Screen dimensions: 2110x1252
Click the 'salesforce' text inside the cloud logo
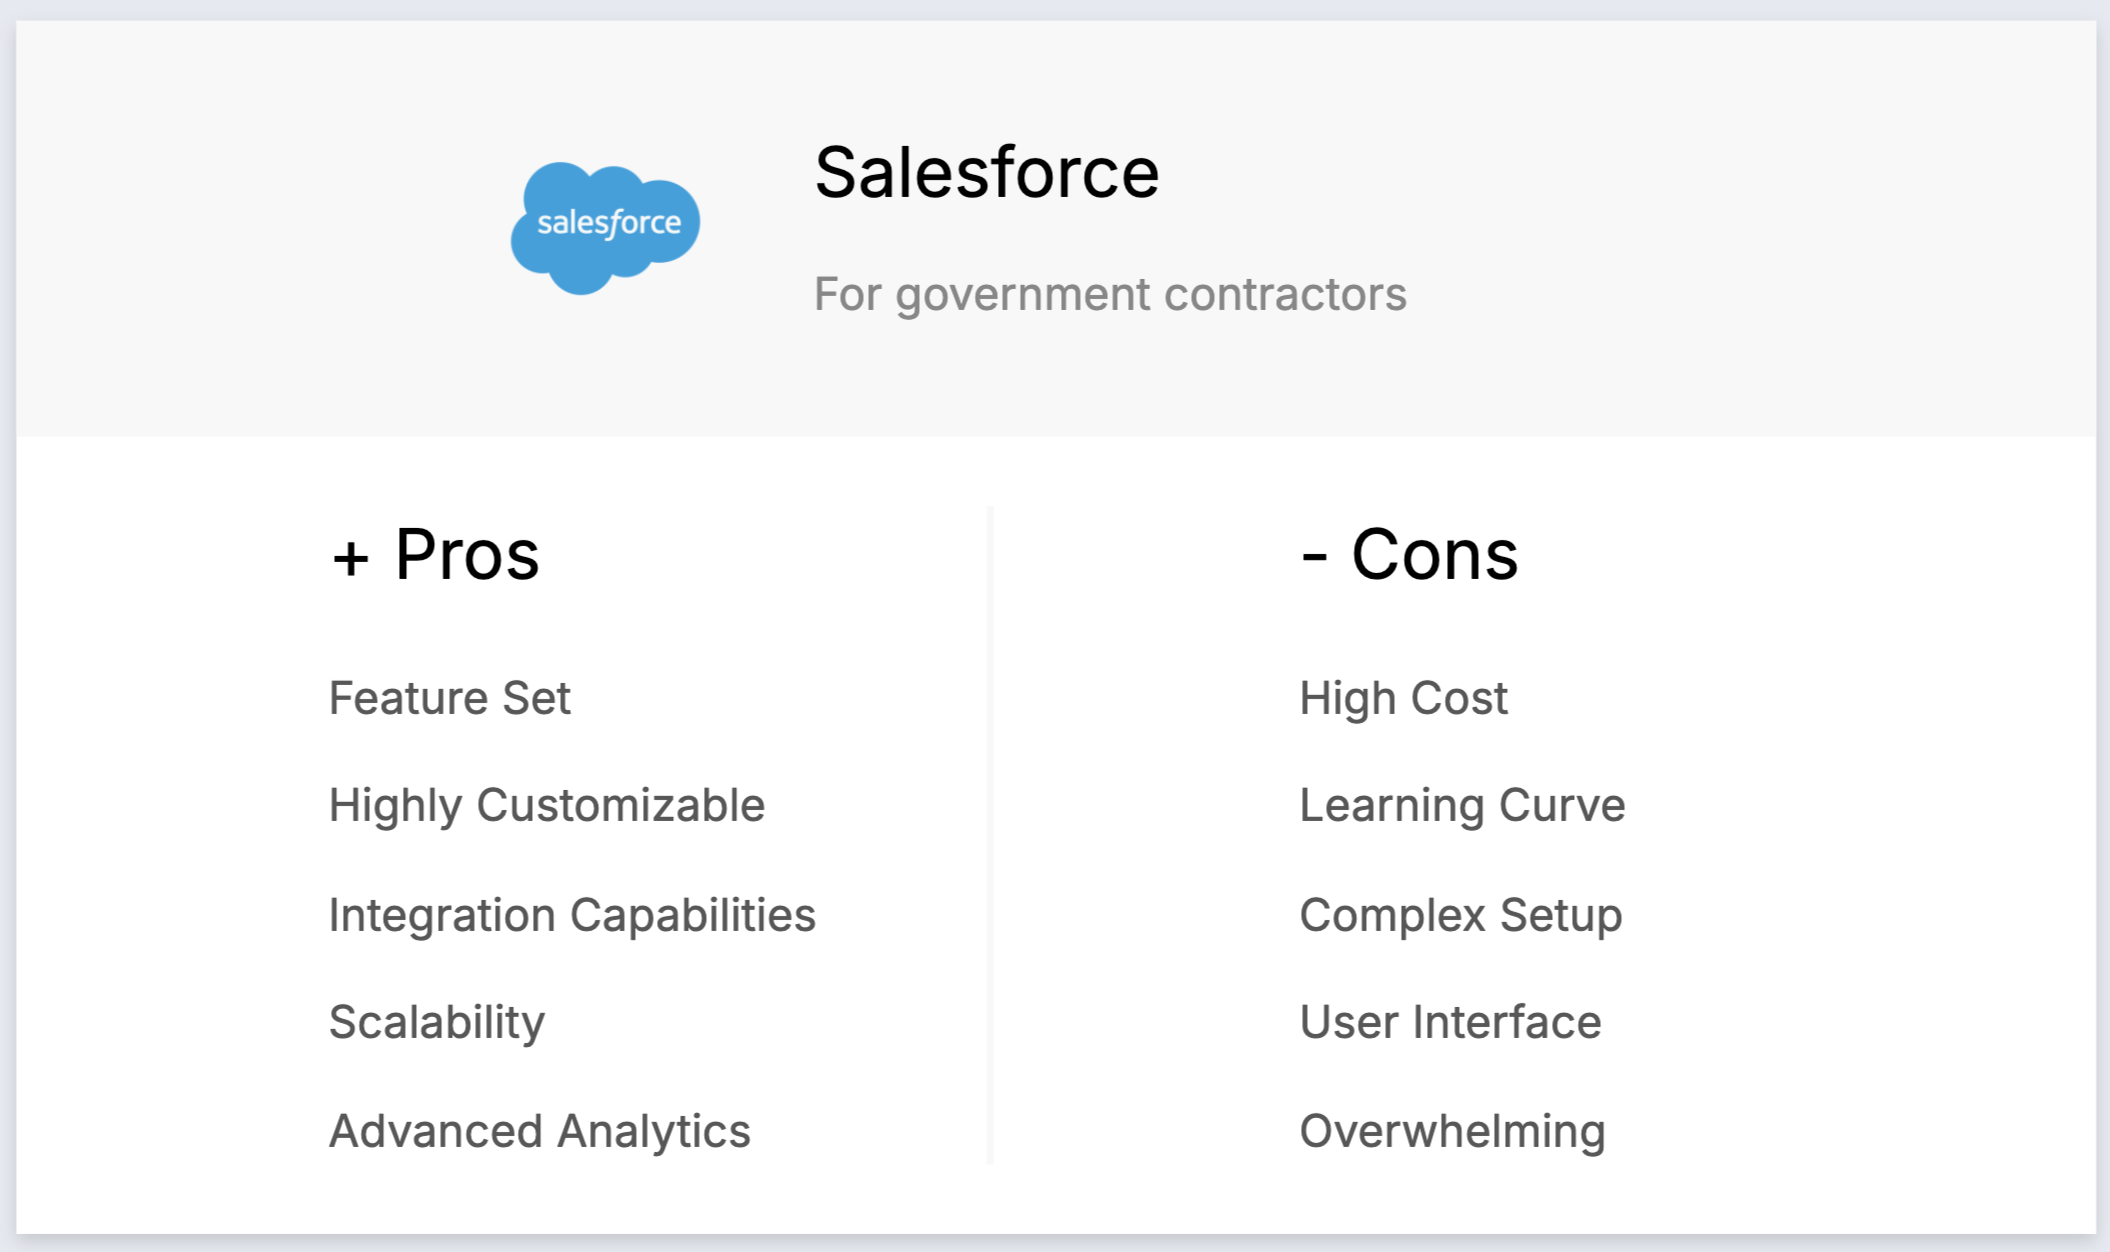609,222
